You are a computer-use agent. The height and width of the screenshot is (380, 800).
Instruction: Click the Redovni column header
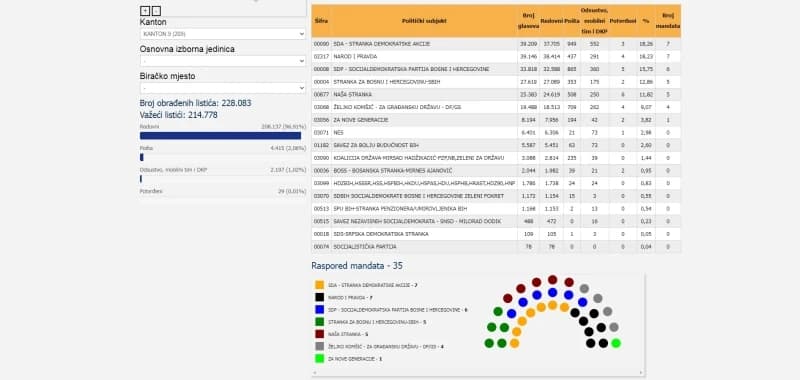pyautogui.click(x=552, y=21)
